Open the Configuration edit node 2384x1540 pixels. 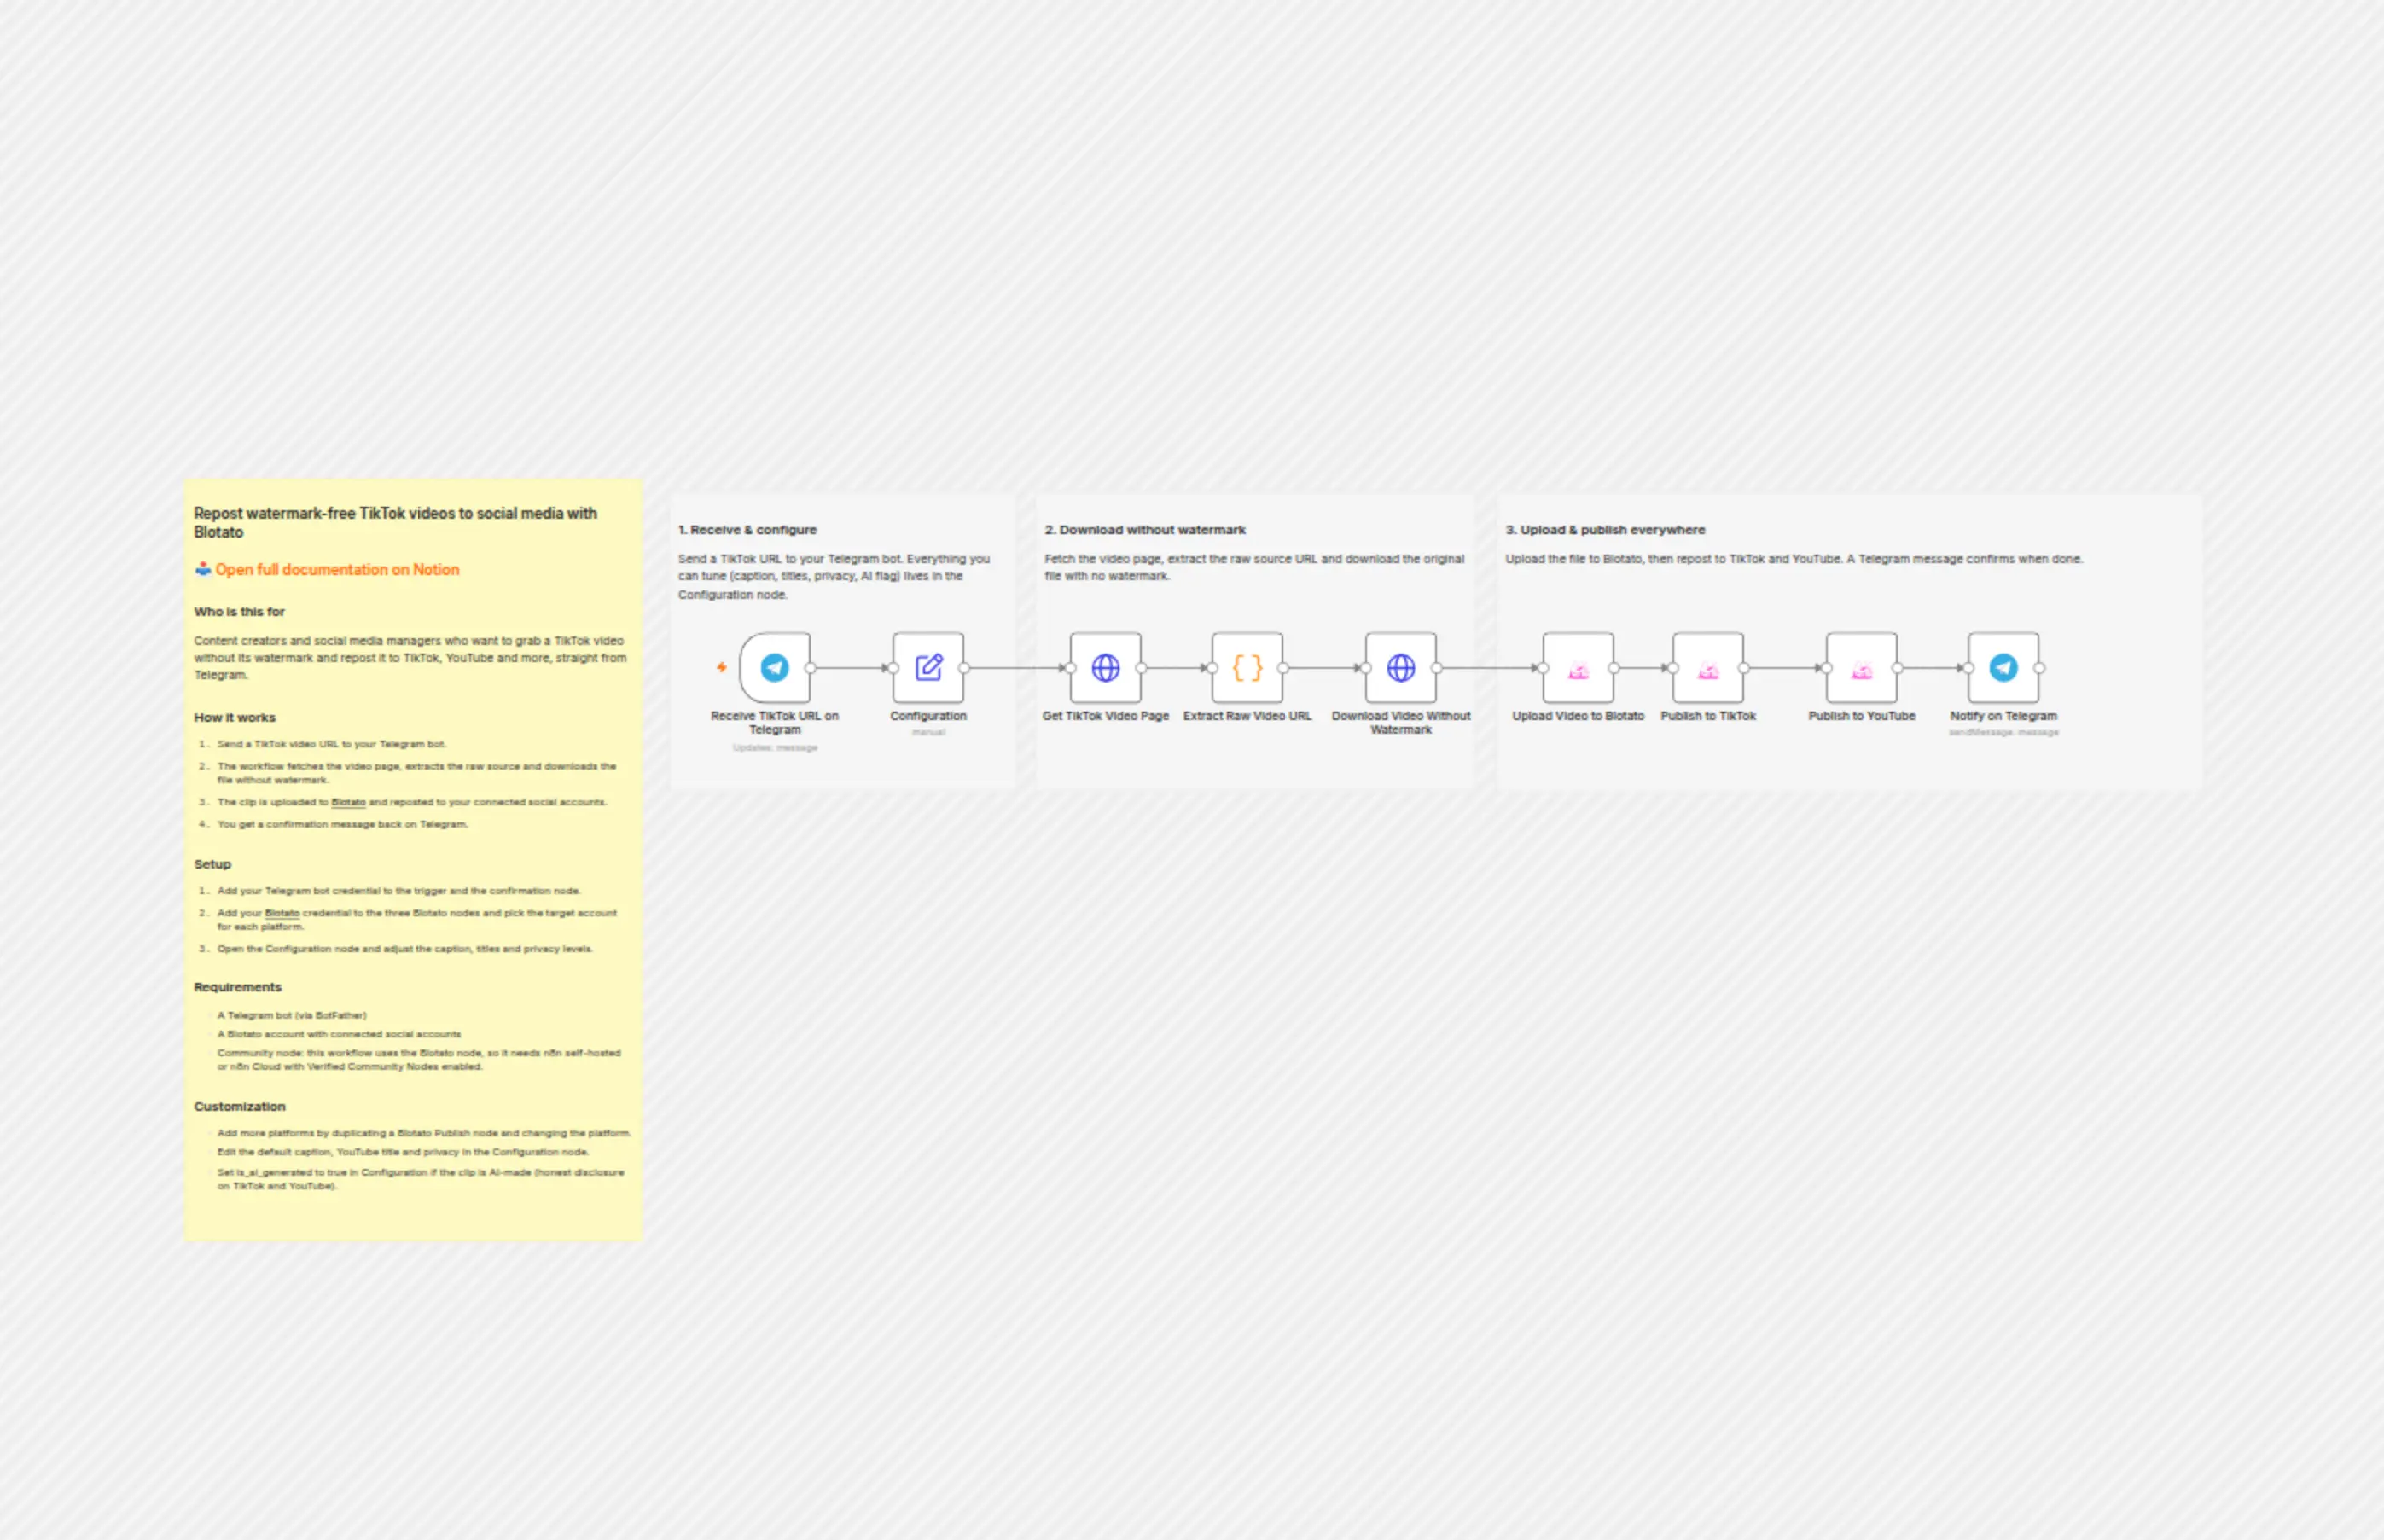pos(928,667)
